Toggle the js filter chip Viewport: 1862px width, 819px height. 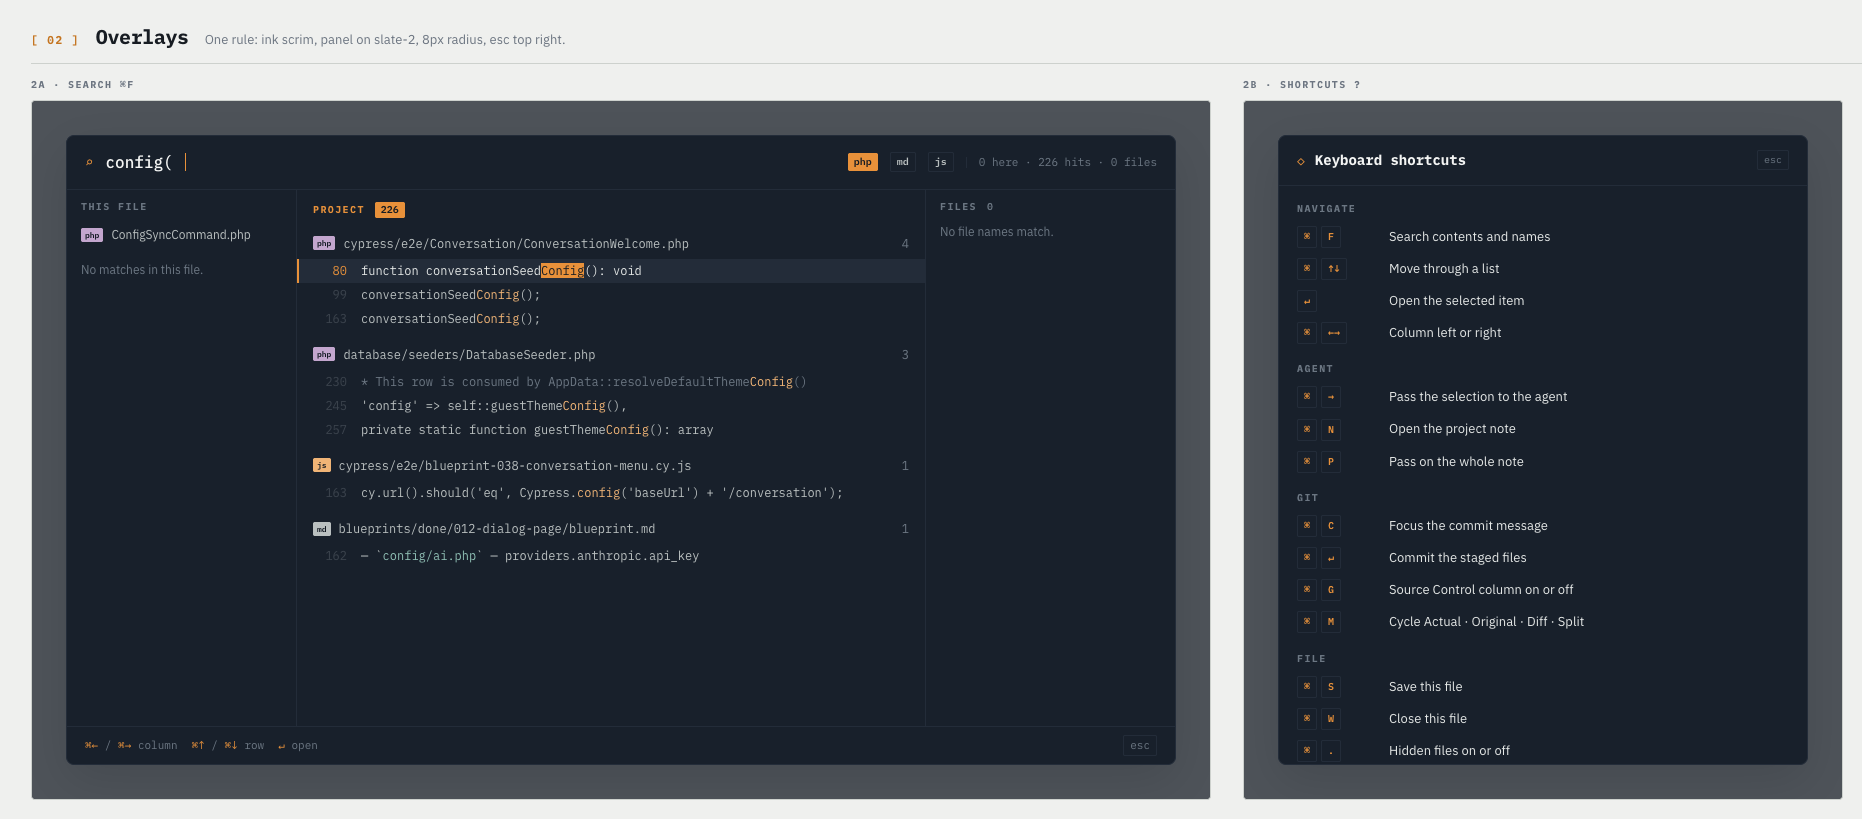pyautogui.click(x=940, y=162)
